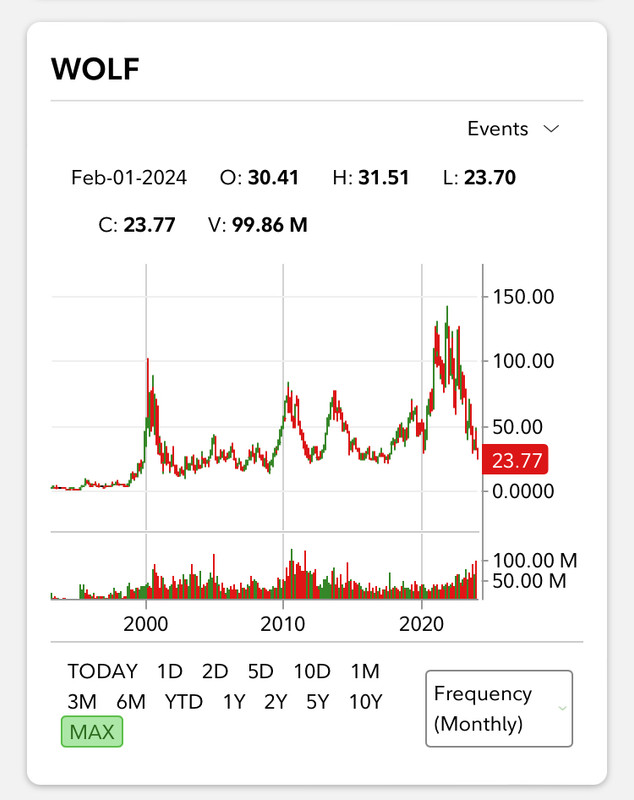
Task: Open the Events dropdown
Action: tap(513, 129)
